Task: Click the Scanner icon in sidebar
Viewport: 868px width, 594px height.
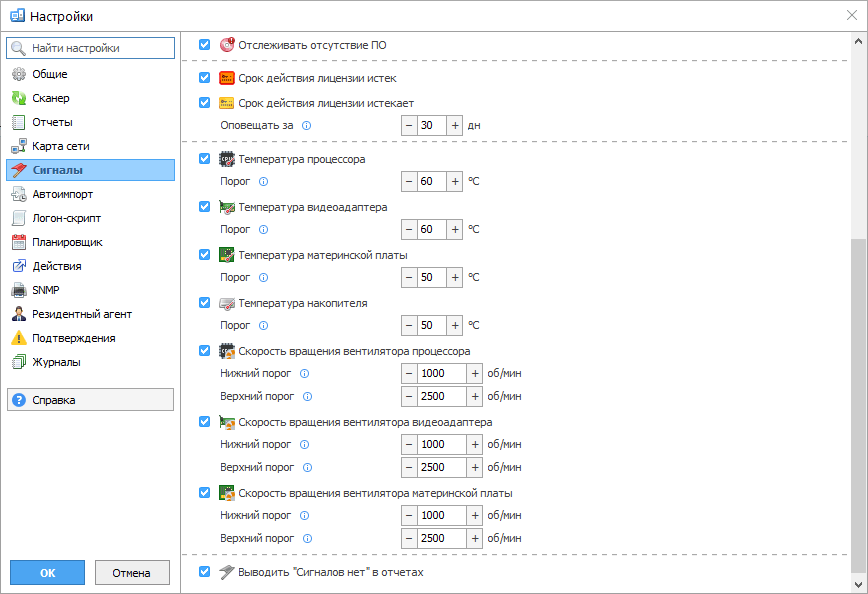Action: click(x=19, y=98)
